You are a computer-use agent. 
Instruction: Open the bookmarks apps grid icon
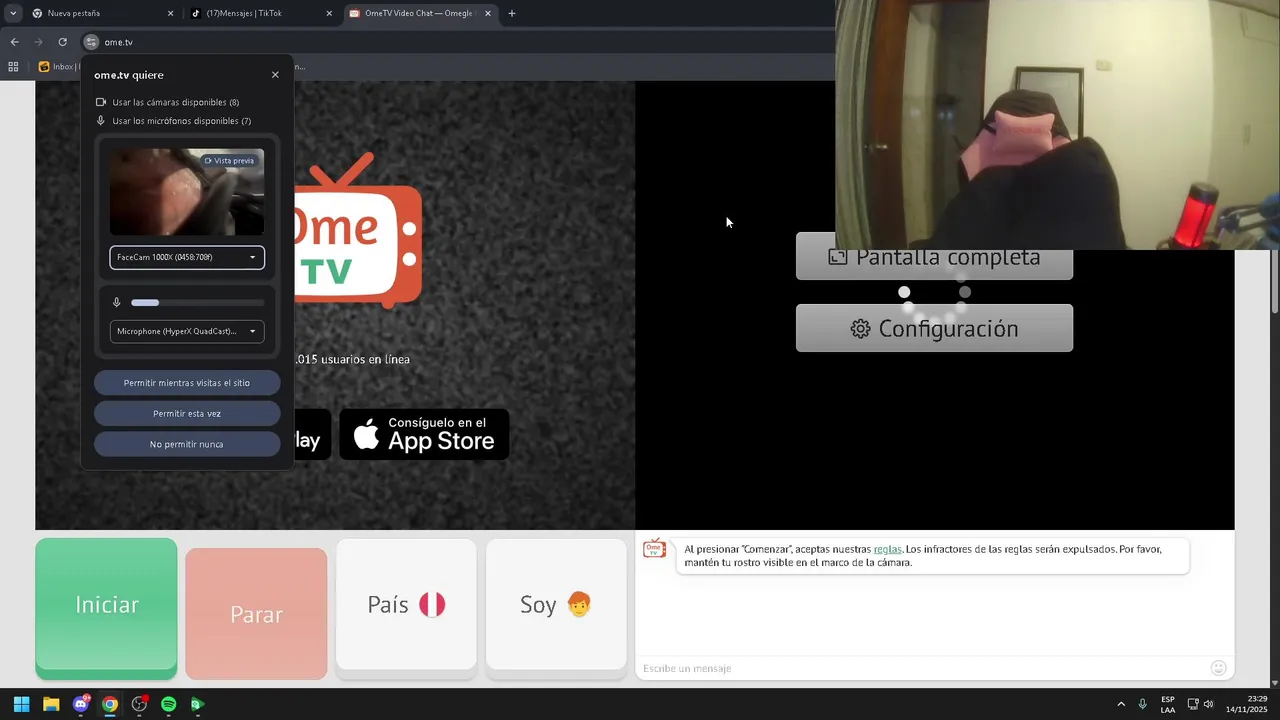coord(13,67)
